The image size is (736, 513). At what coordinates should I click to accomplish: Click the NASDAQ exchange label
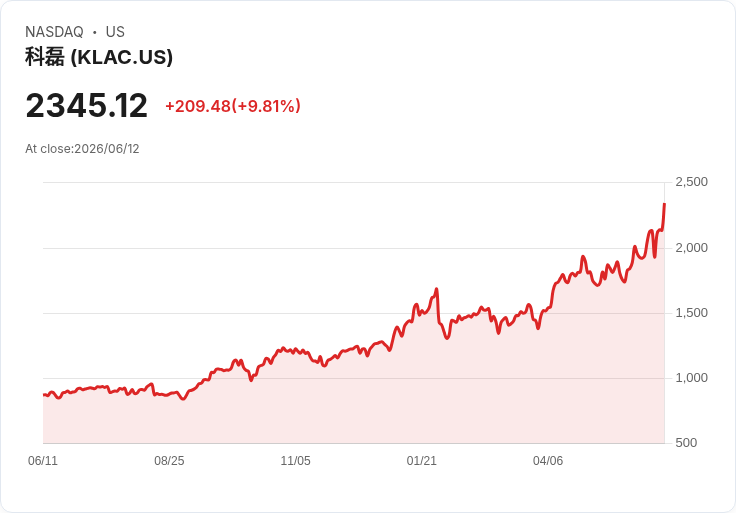tap(54, 32)
